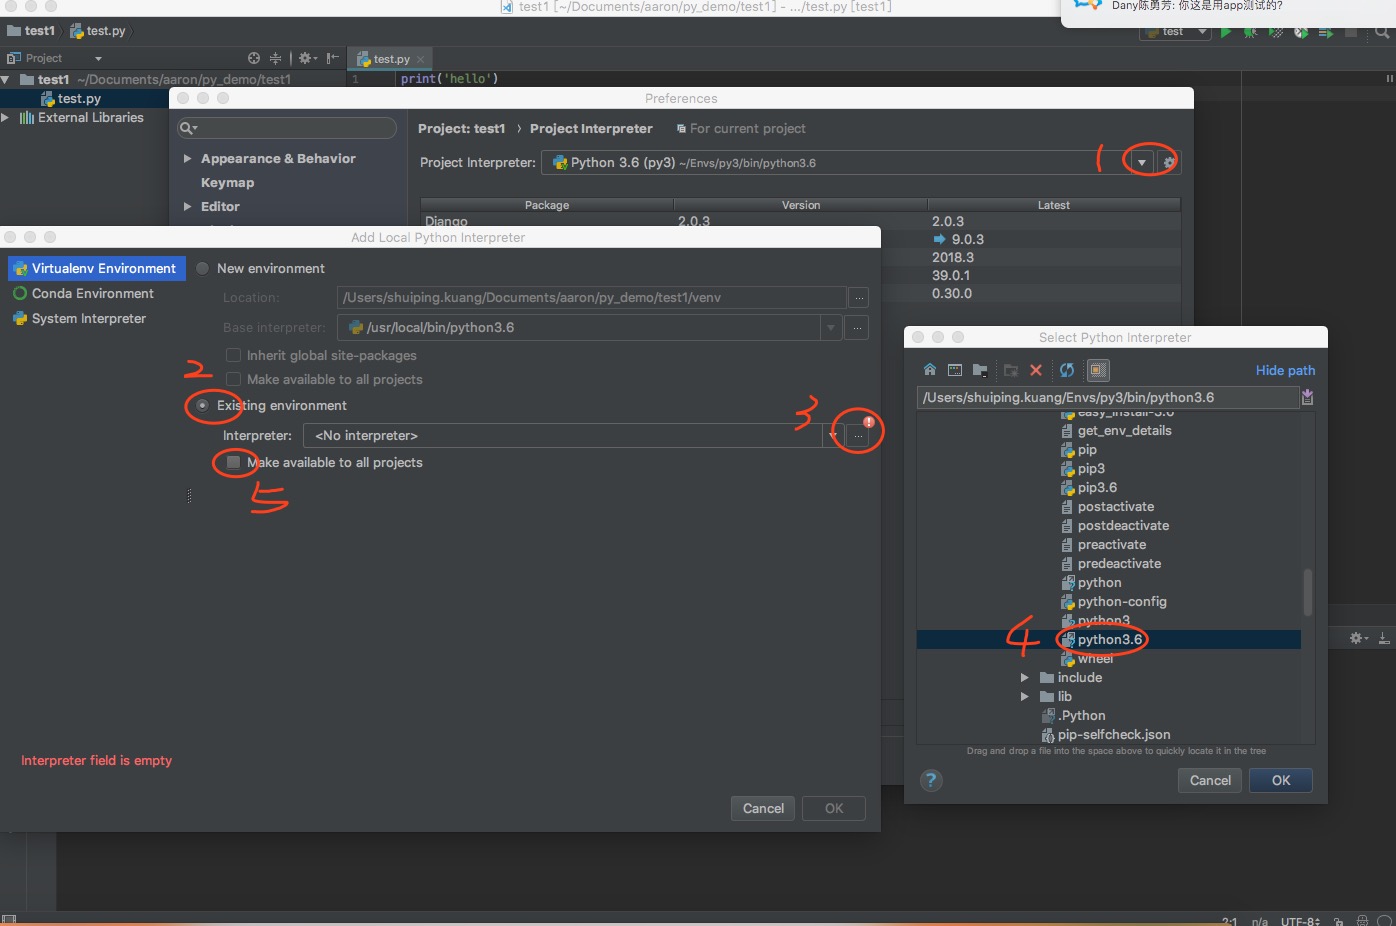Click the file chooser vertical scrollbar thumb
Image resolution: width=1396 pixels, height=926 pixels.
(x=1307, y=592)
